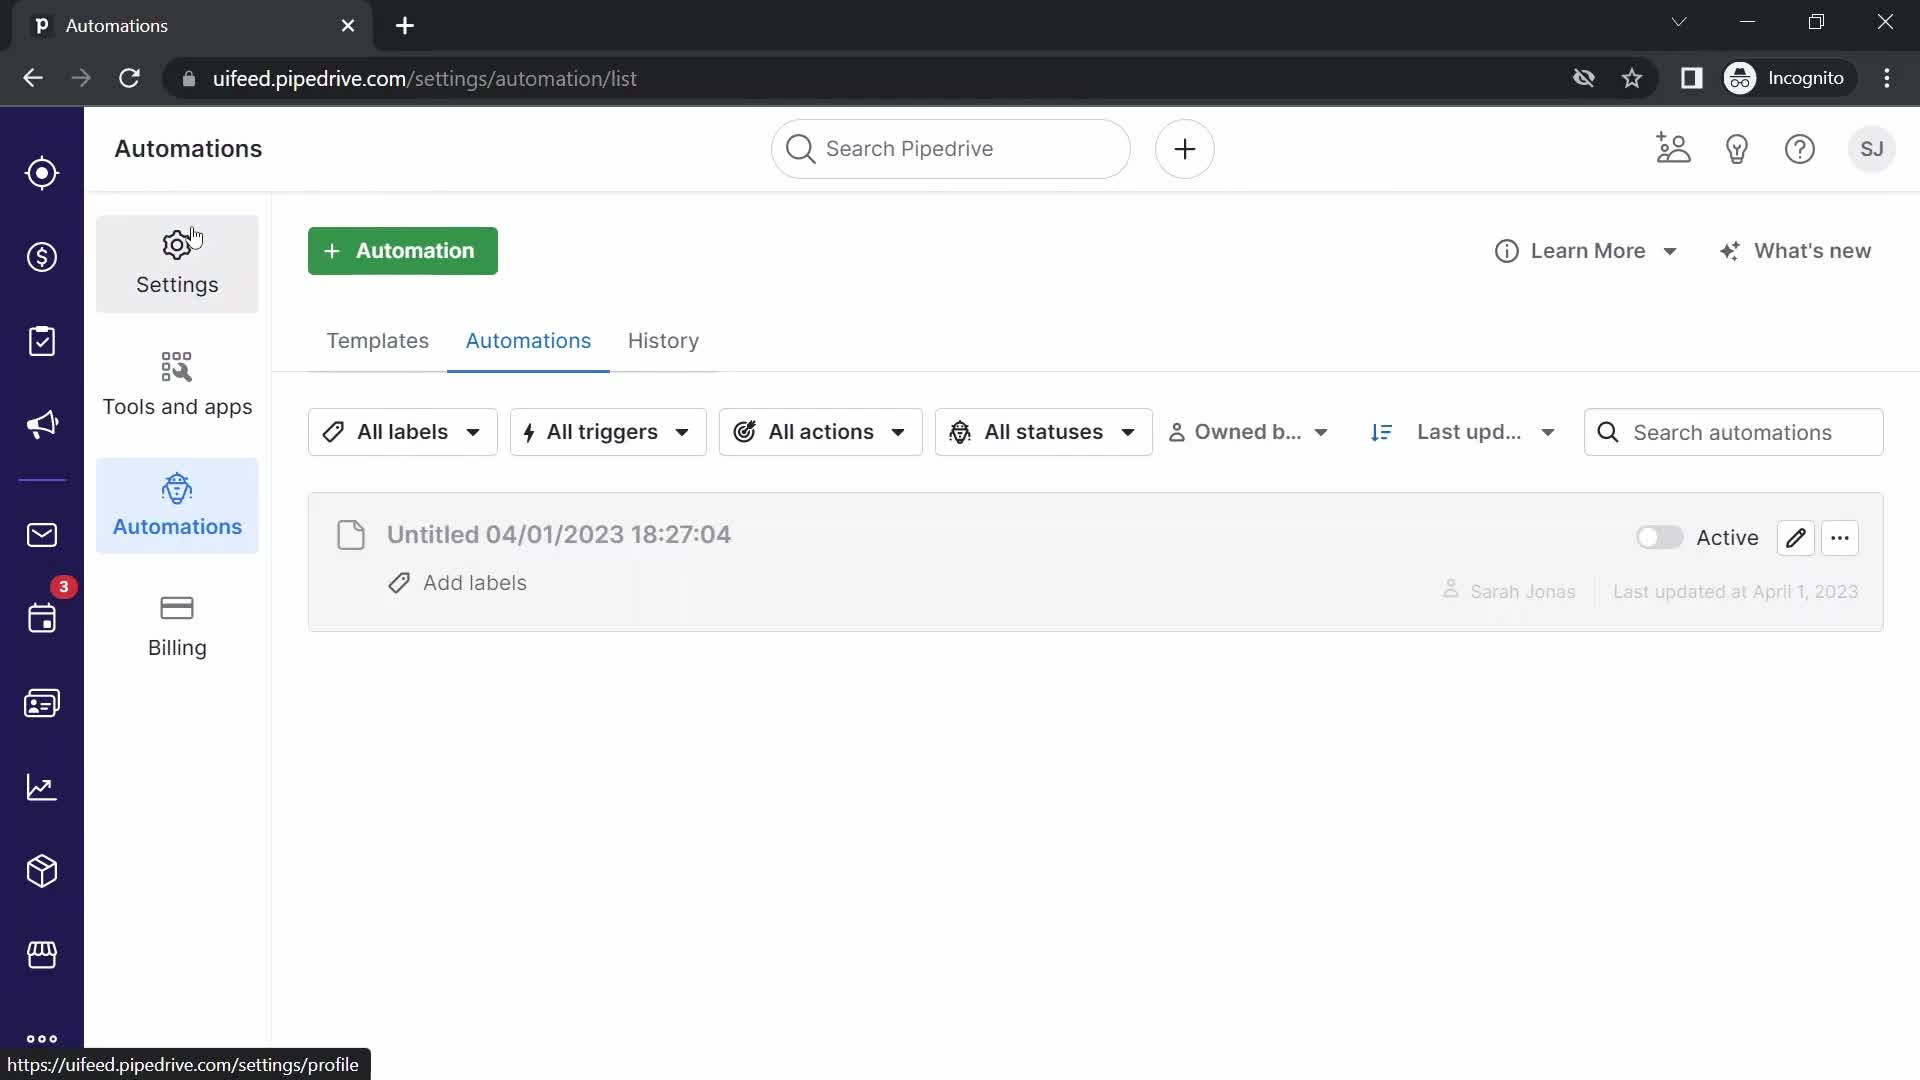1920x1080 pixels.
Task: Expand the Owned by filter
Action: 1249,432
